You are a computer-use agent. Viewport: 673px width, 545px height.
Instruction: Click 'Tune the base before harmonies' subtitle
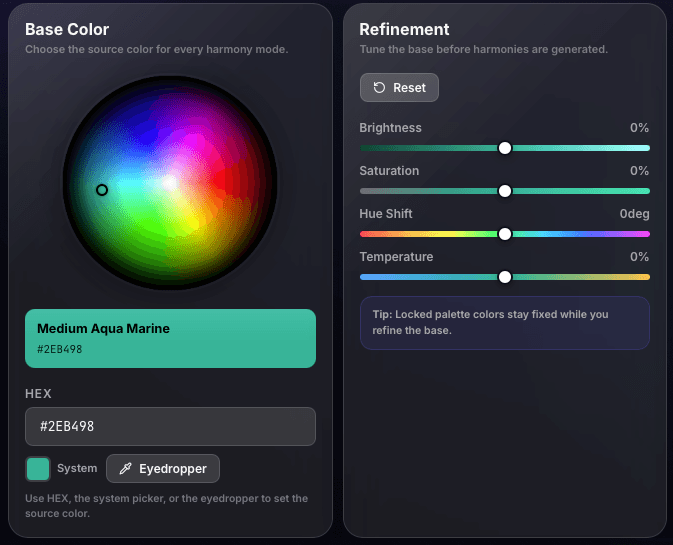pos(484,49)
